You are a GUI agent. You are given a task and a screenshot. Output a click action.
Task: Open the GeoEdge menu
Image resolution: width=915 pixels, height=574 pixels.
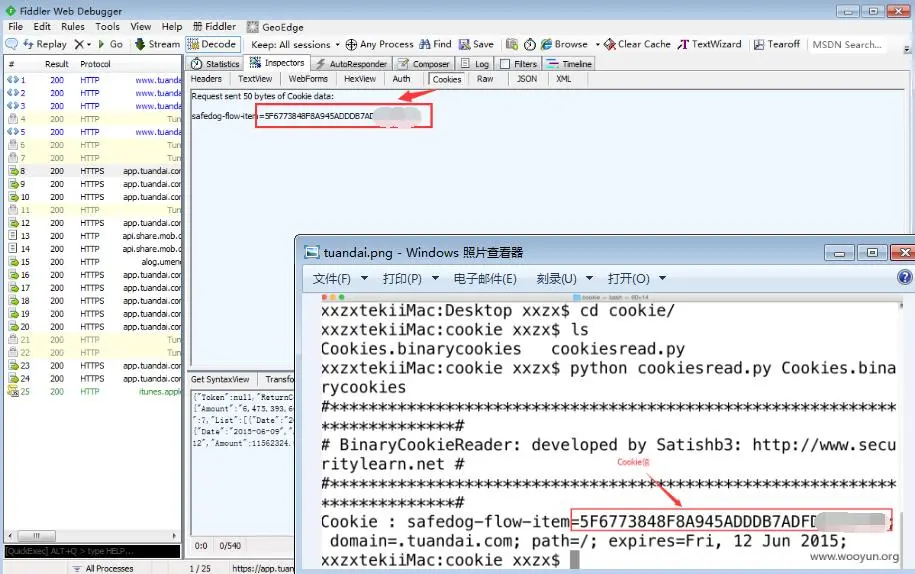275,27
